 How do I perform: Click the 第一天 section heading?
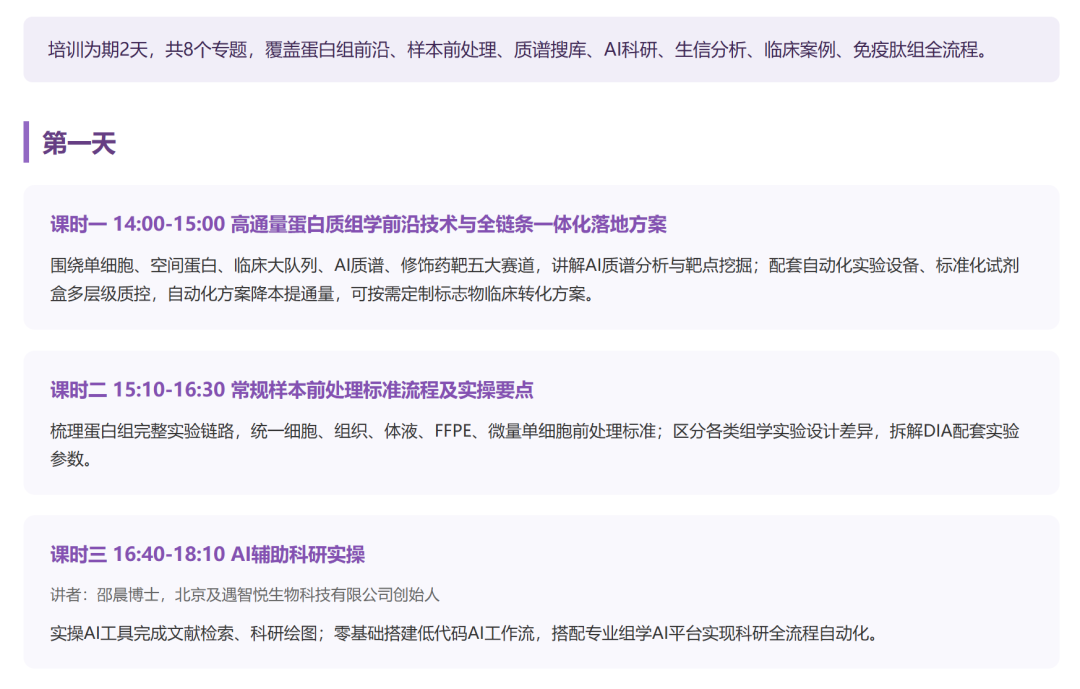tap(79, 143)
